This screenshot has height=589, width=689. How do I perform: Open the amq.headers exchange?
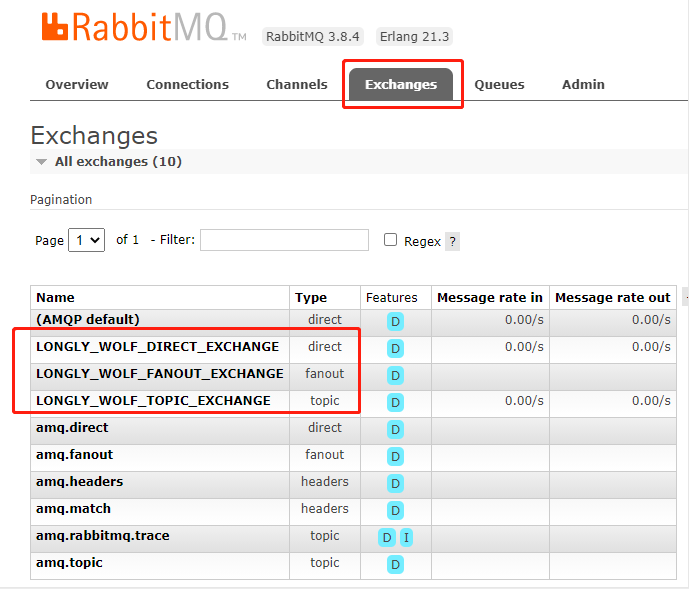[80, 482]
